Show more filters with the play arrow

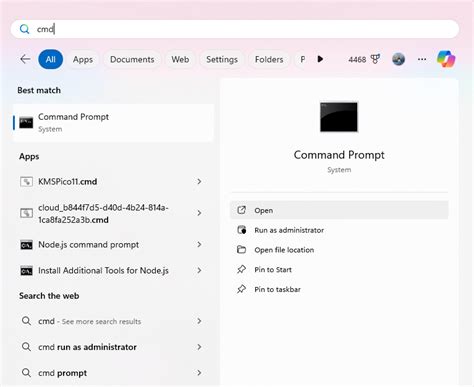click(x=320, y=59)
